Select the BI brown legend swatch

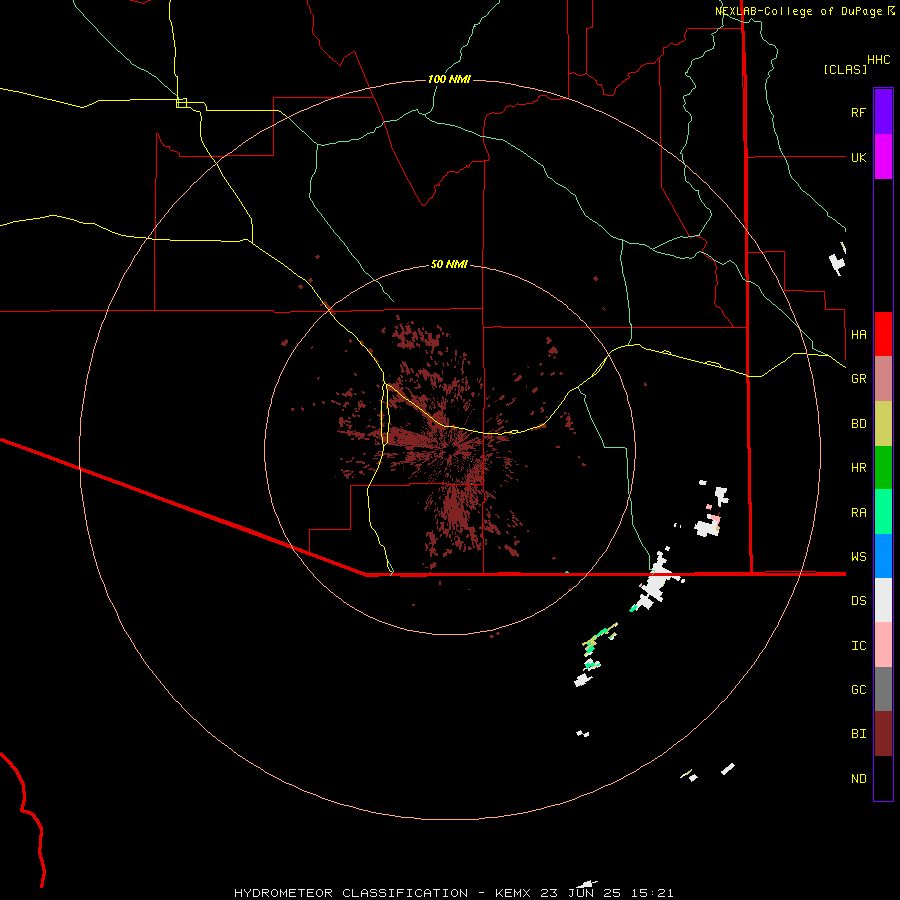point(883,734)
